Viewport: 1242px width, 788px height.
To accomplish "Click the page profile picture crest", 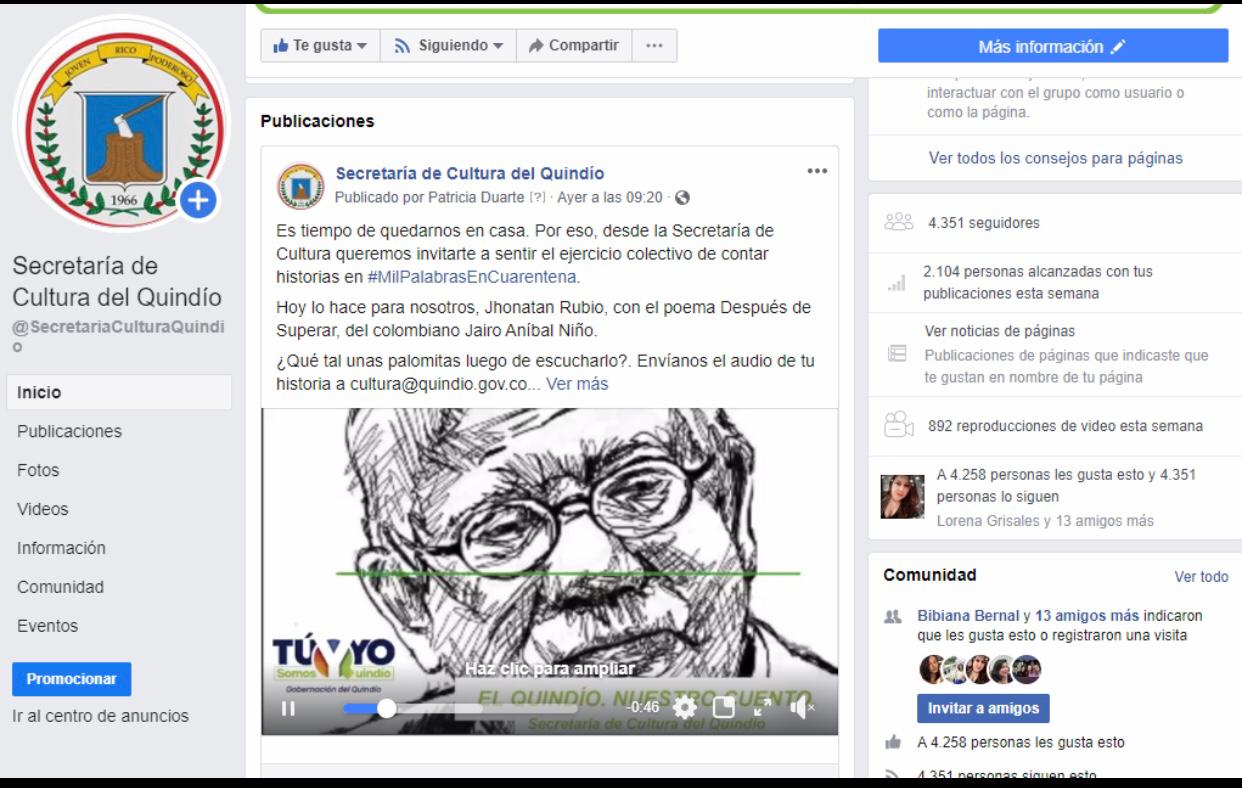I will [121, 126].
